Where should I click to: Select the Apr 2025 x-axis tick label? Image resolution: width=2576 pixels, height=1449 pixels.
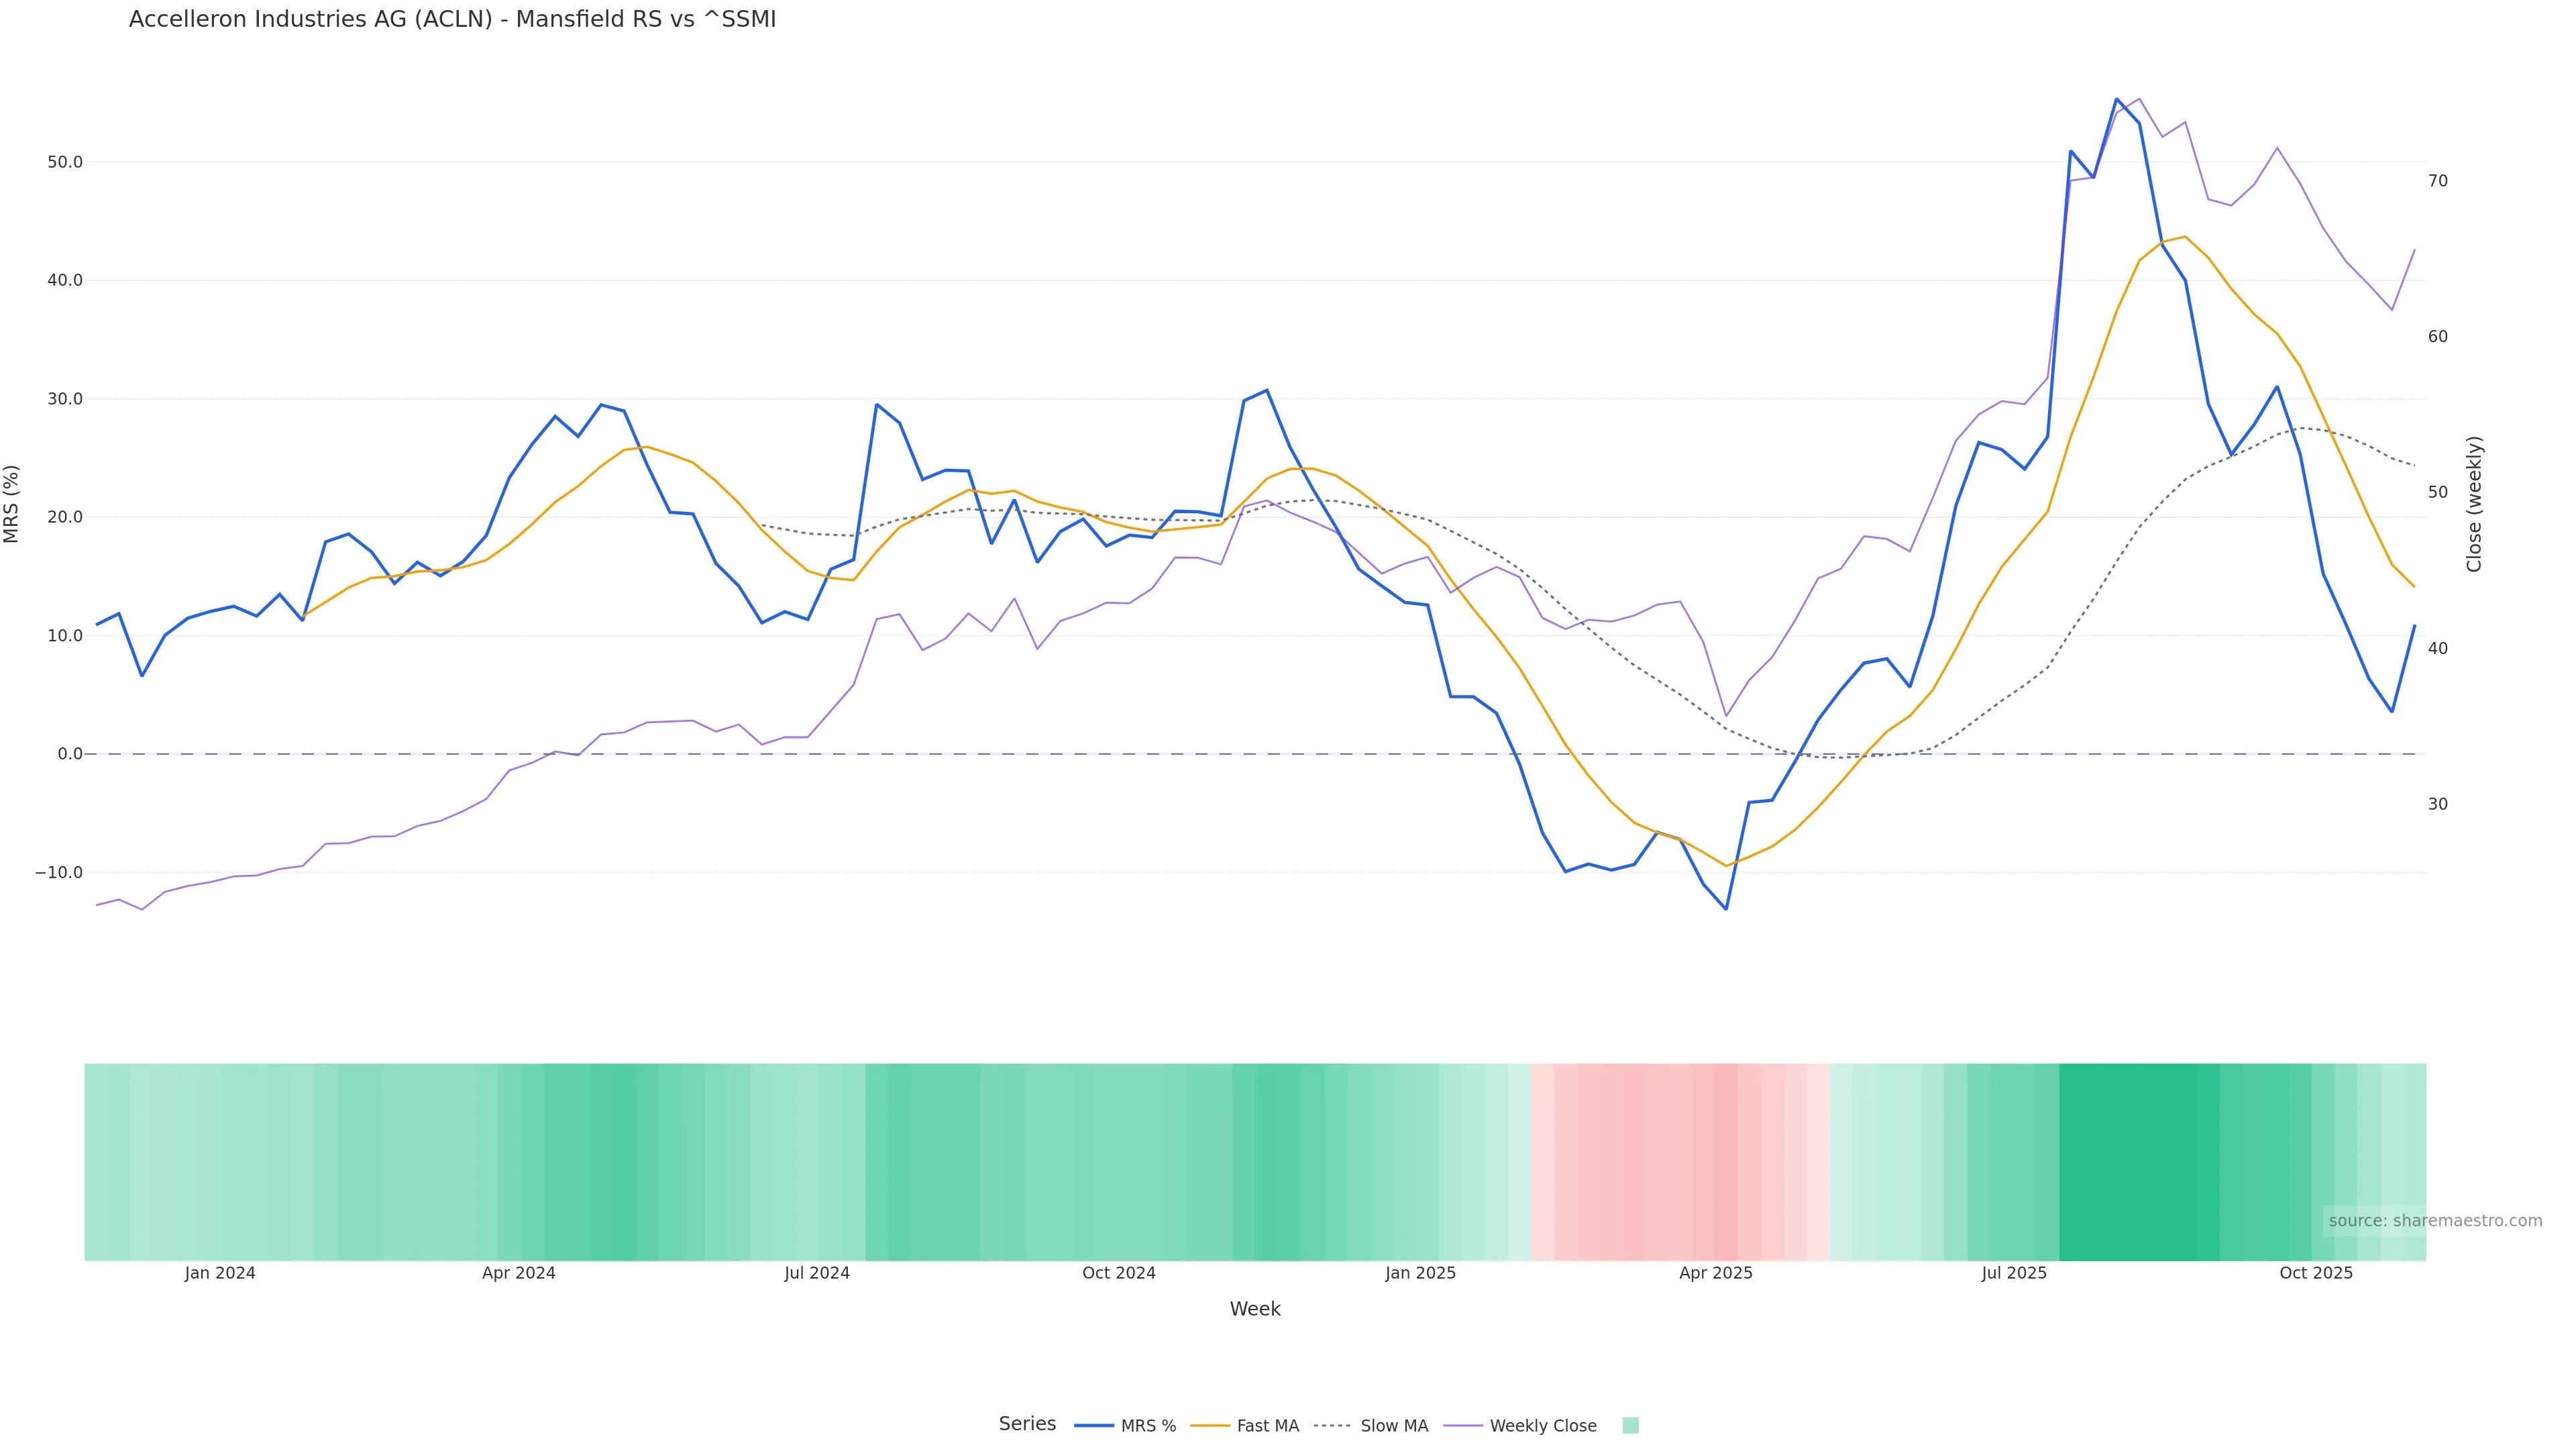pyautogui.click(x=1716, y=1273)
